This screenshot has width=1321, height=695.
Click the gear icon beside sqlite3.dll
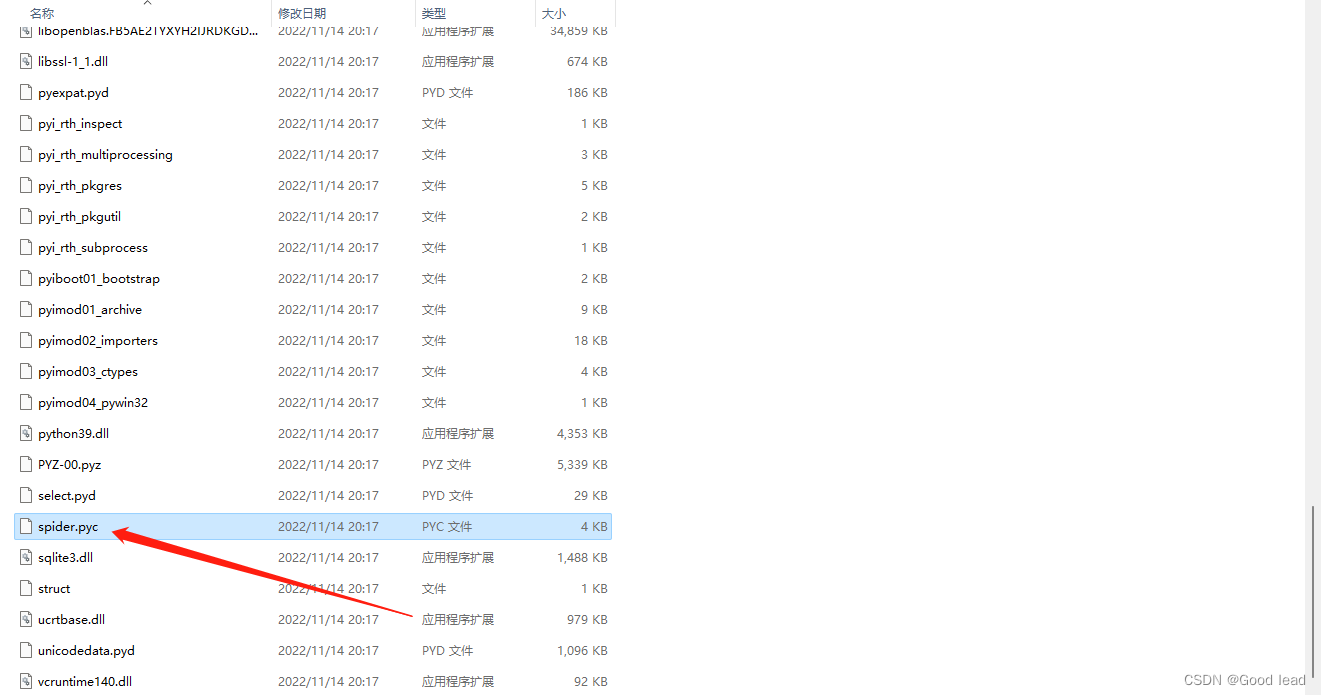pyautogui.click(x=24, y=557)
